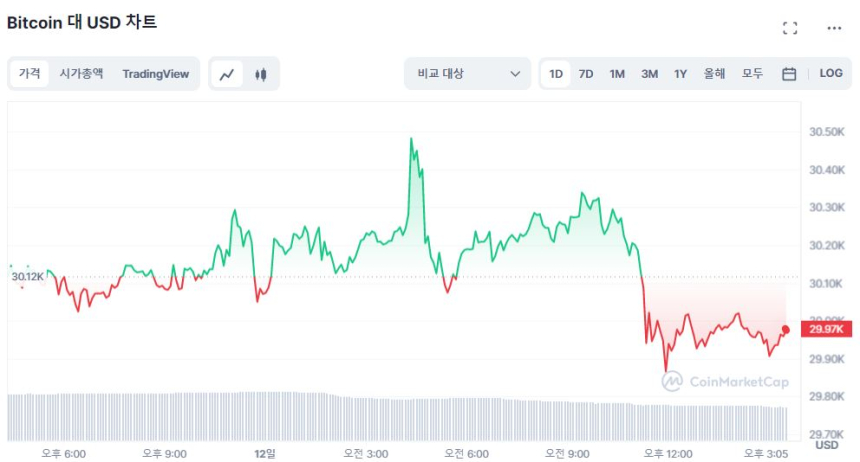Select the 가격 tab

pos(30,74)
